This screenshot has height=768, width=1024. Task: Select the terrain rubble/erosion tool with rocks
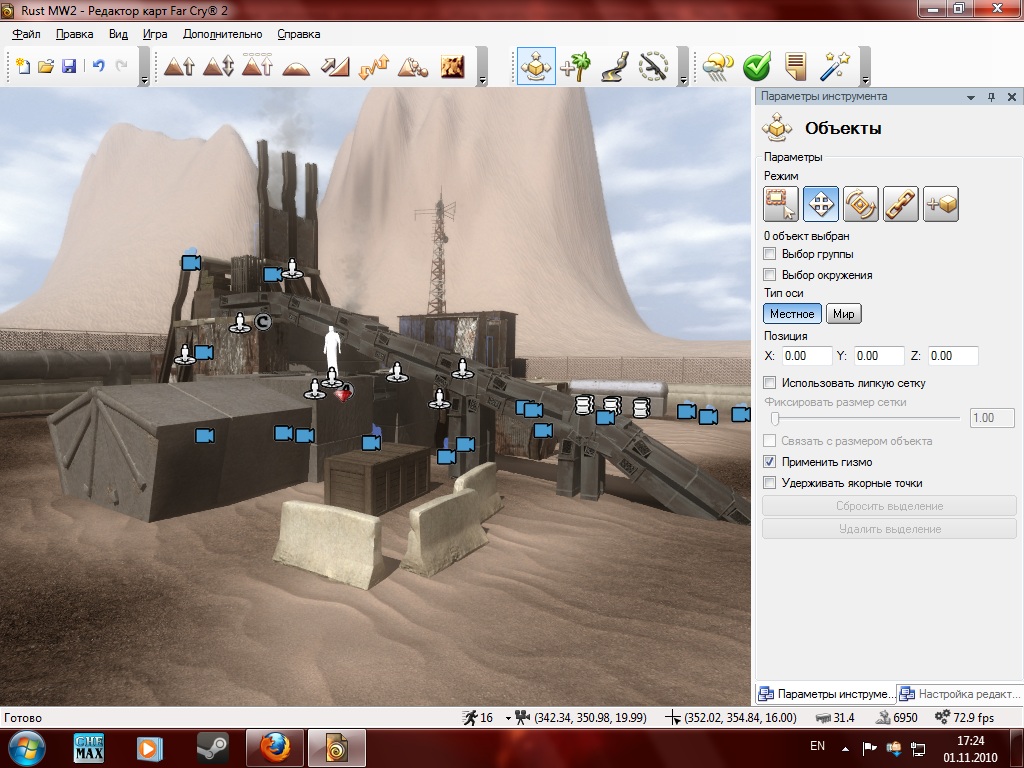[x=413, y=66]
